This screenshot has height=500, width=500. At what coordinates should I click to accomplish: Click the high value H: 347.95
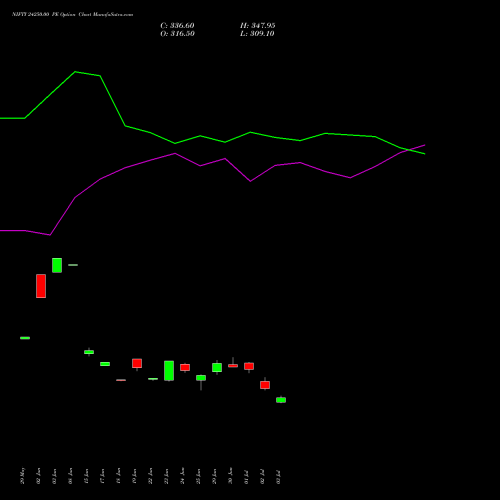coord(258,26)
